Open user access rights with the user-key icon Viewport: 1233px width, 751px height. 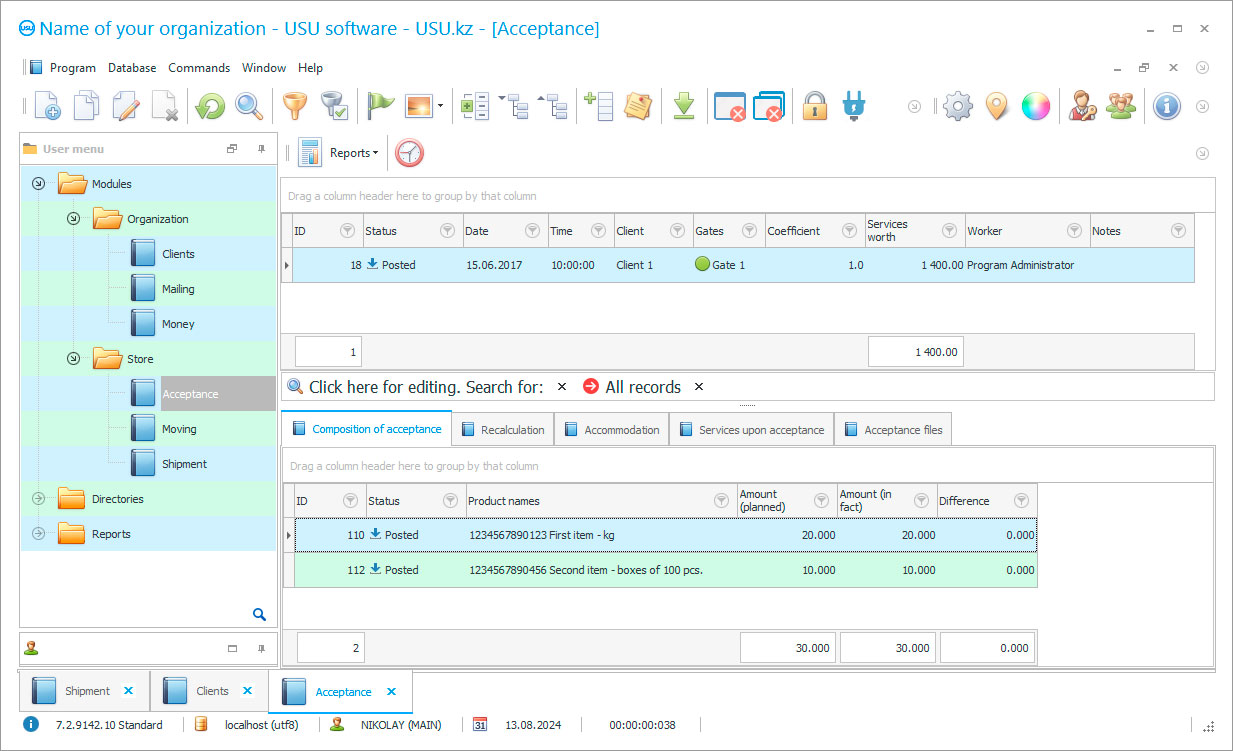tap(1082, 105)
